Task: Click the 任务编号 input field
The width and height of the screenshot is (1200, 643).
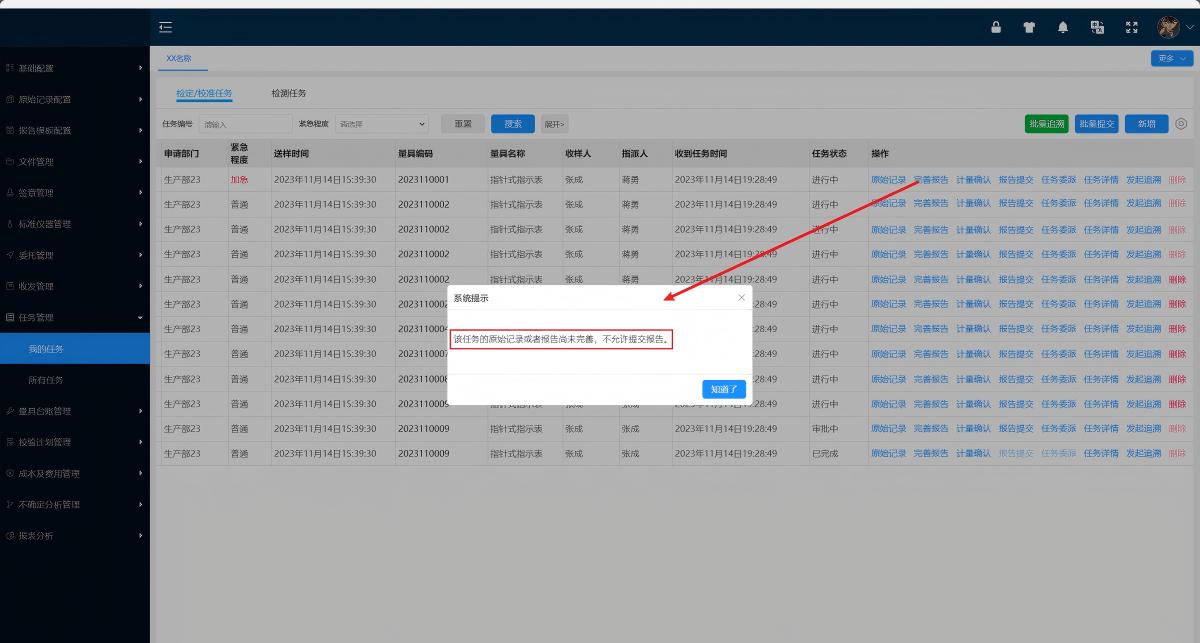Action: tap(245, 124)
